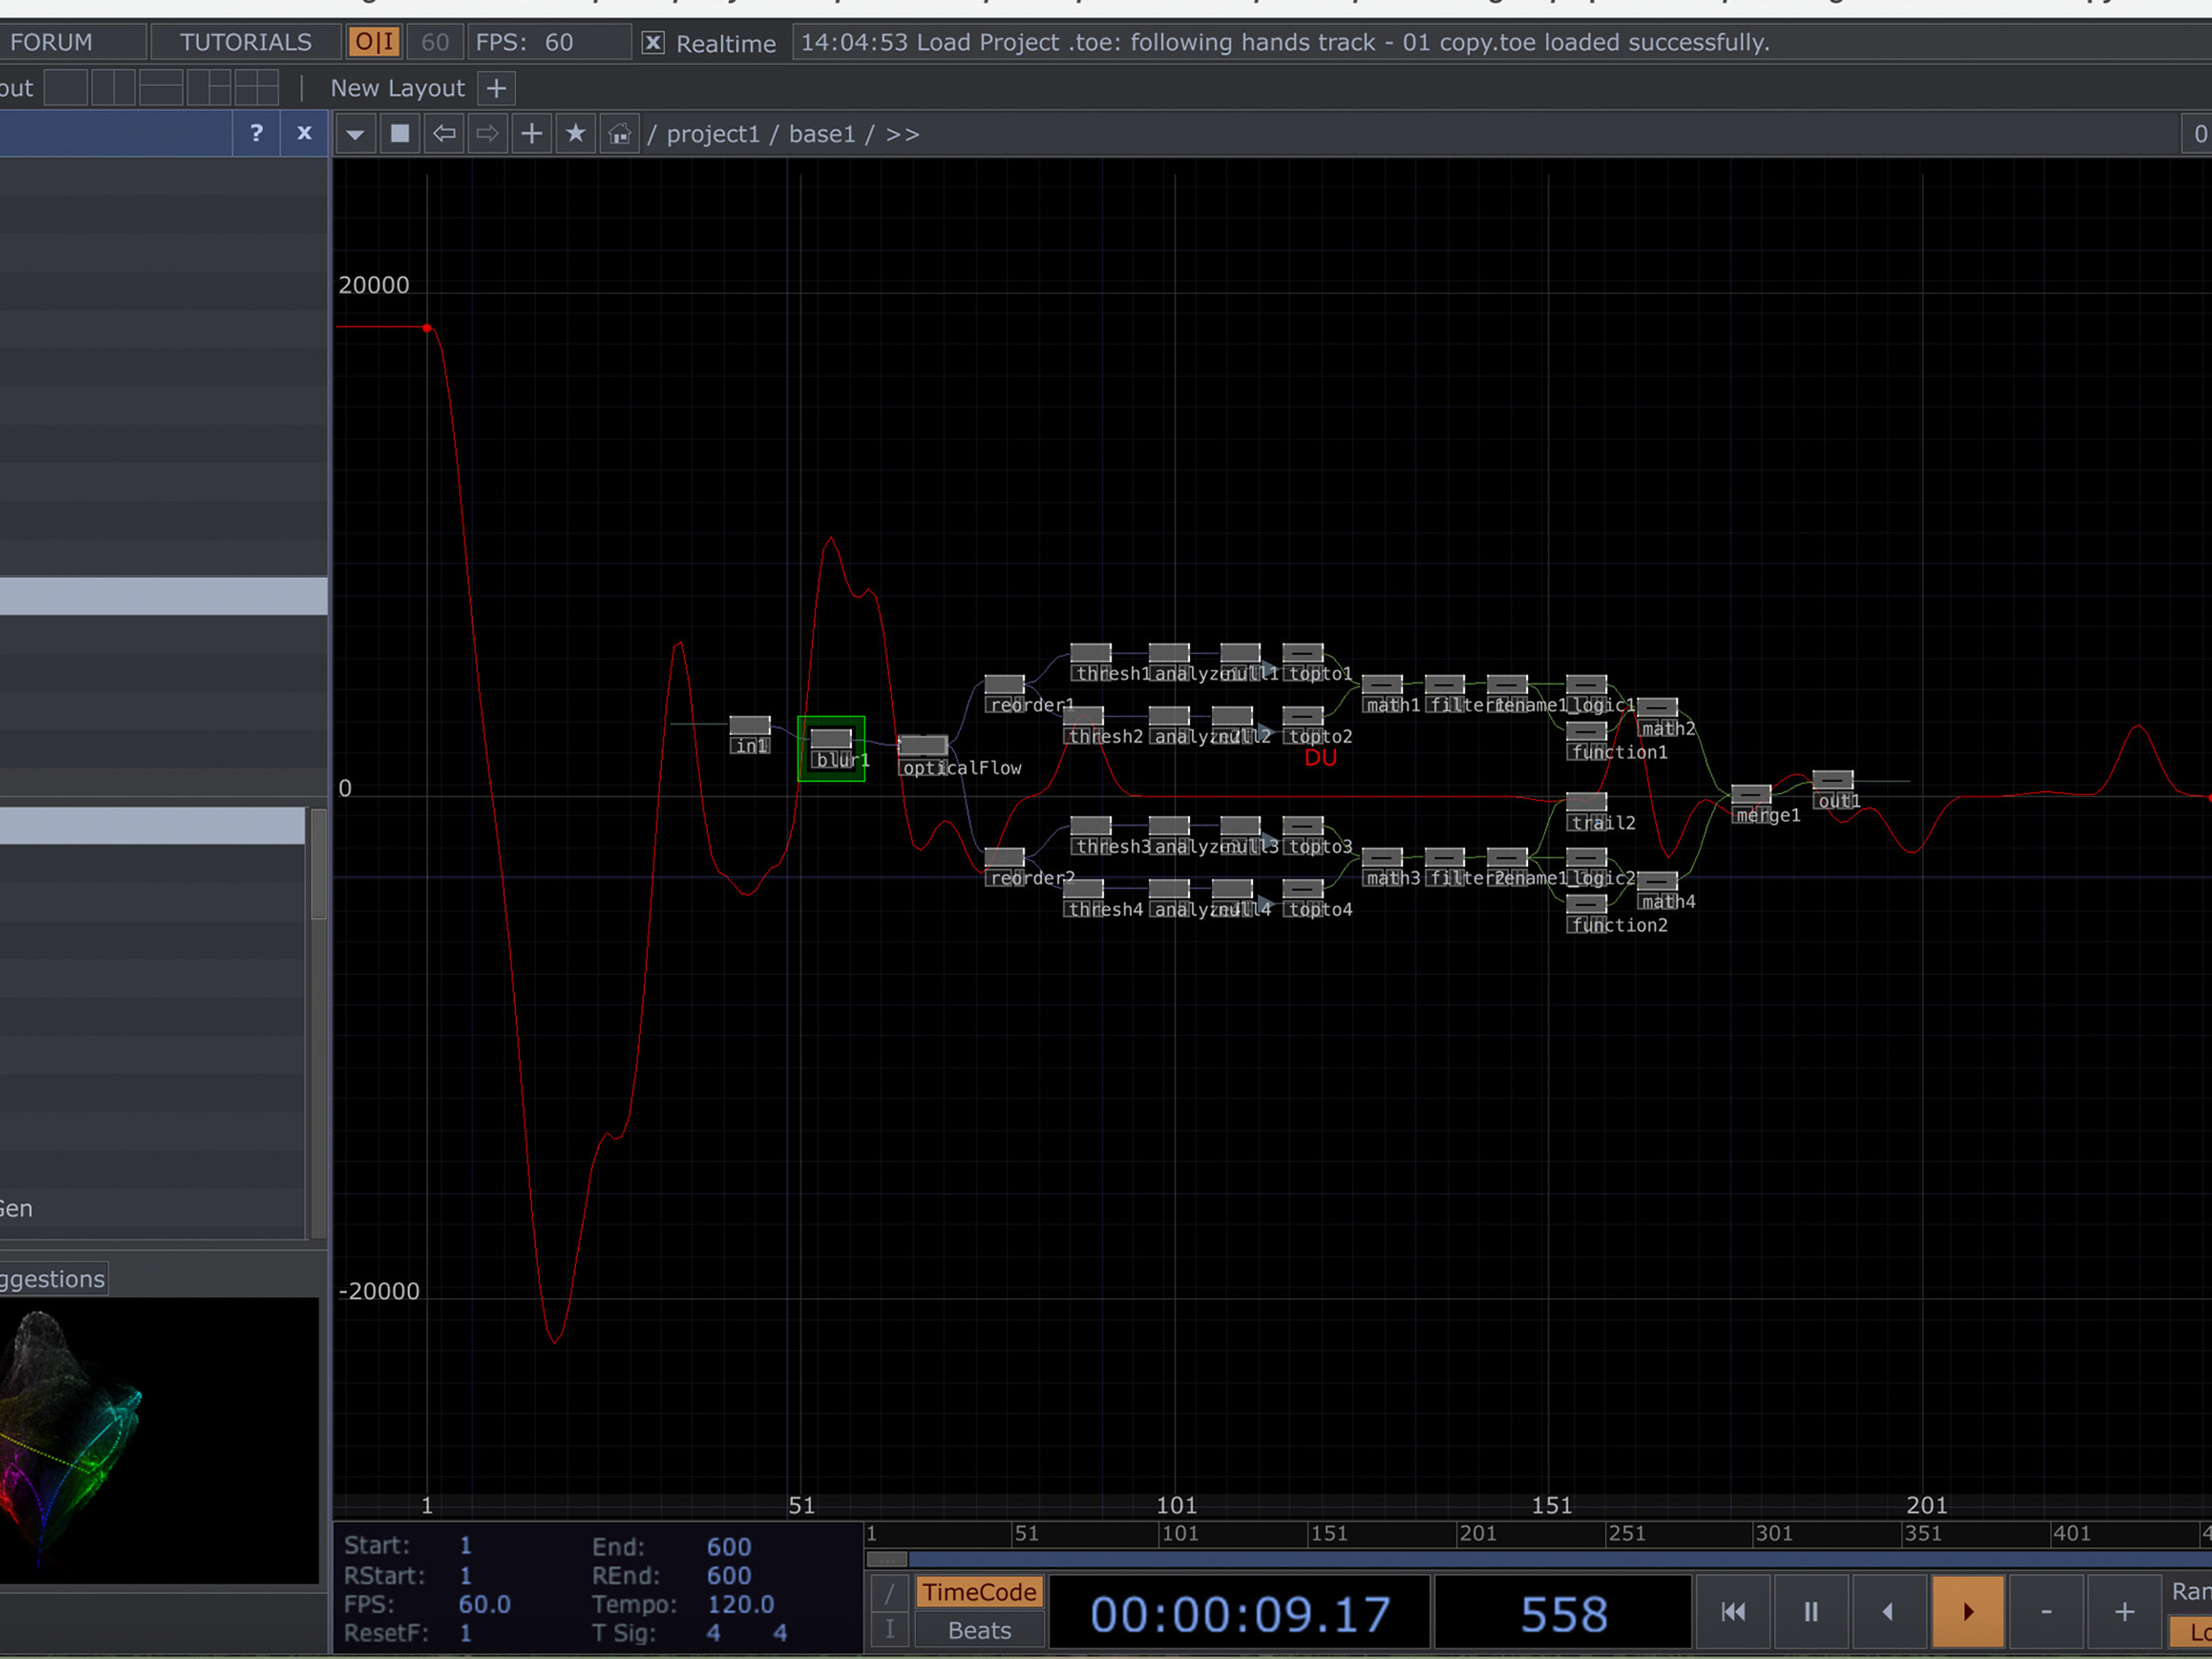Jump to start of timeline
The image size is (2212, 1659).
(x=1733, y=1612)
